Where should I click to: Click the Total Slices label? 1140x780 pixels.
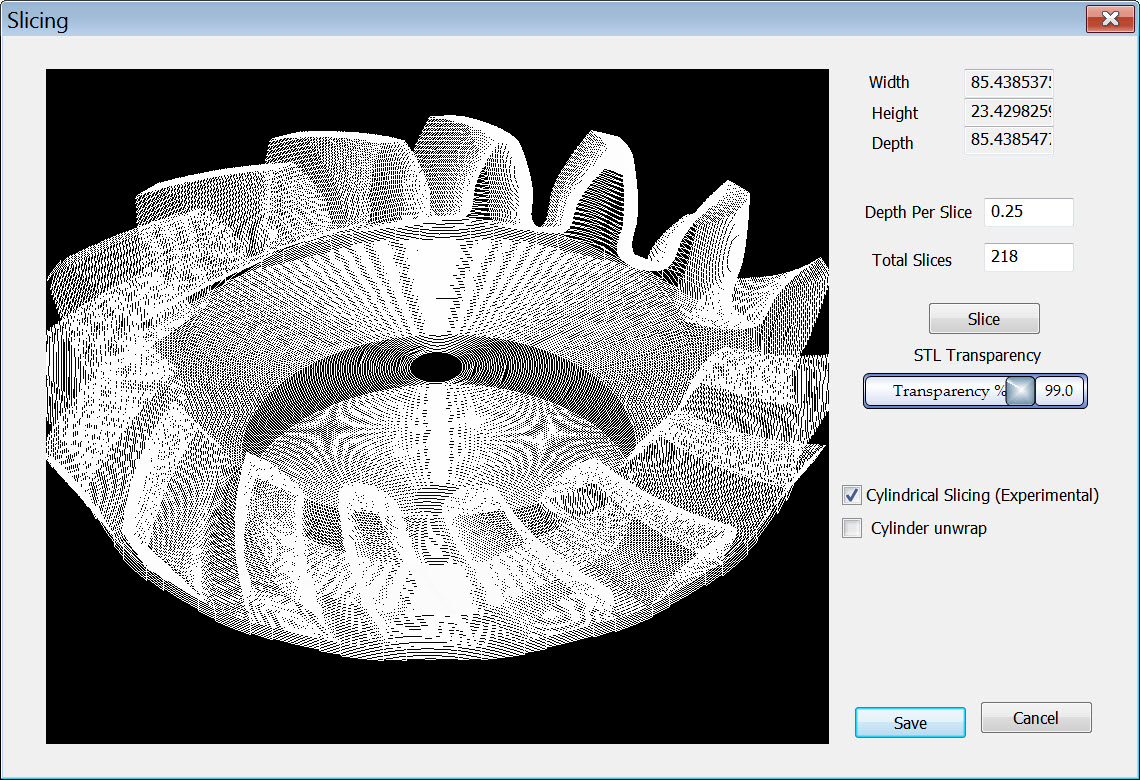click(x=912, y=260)
